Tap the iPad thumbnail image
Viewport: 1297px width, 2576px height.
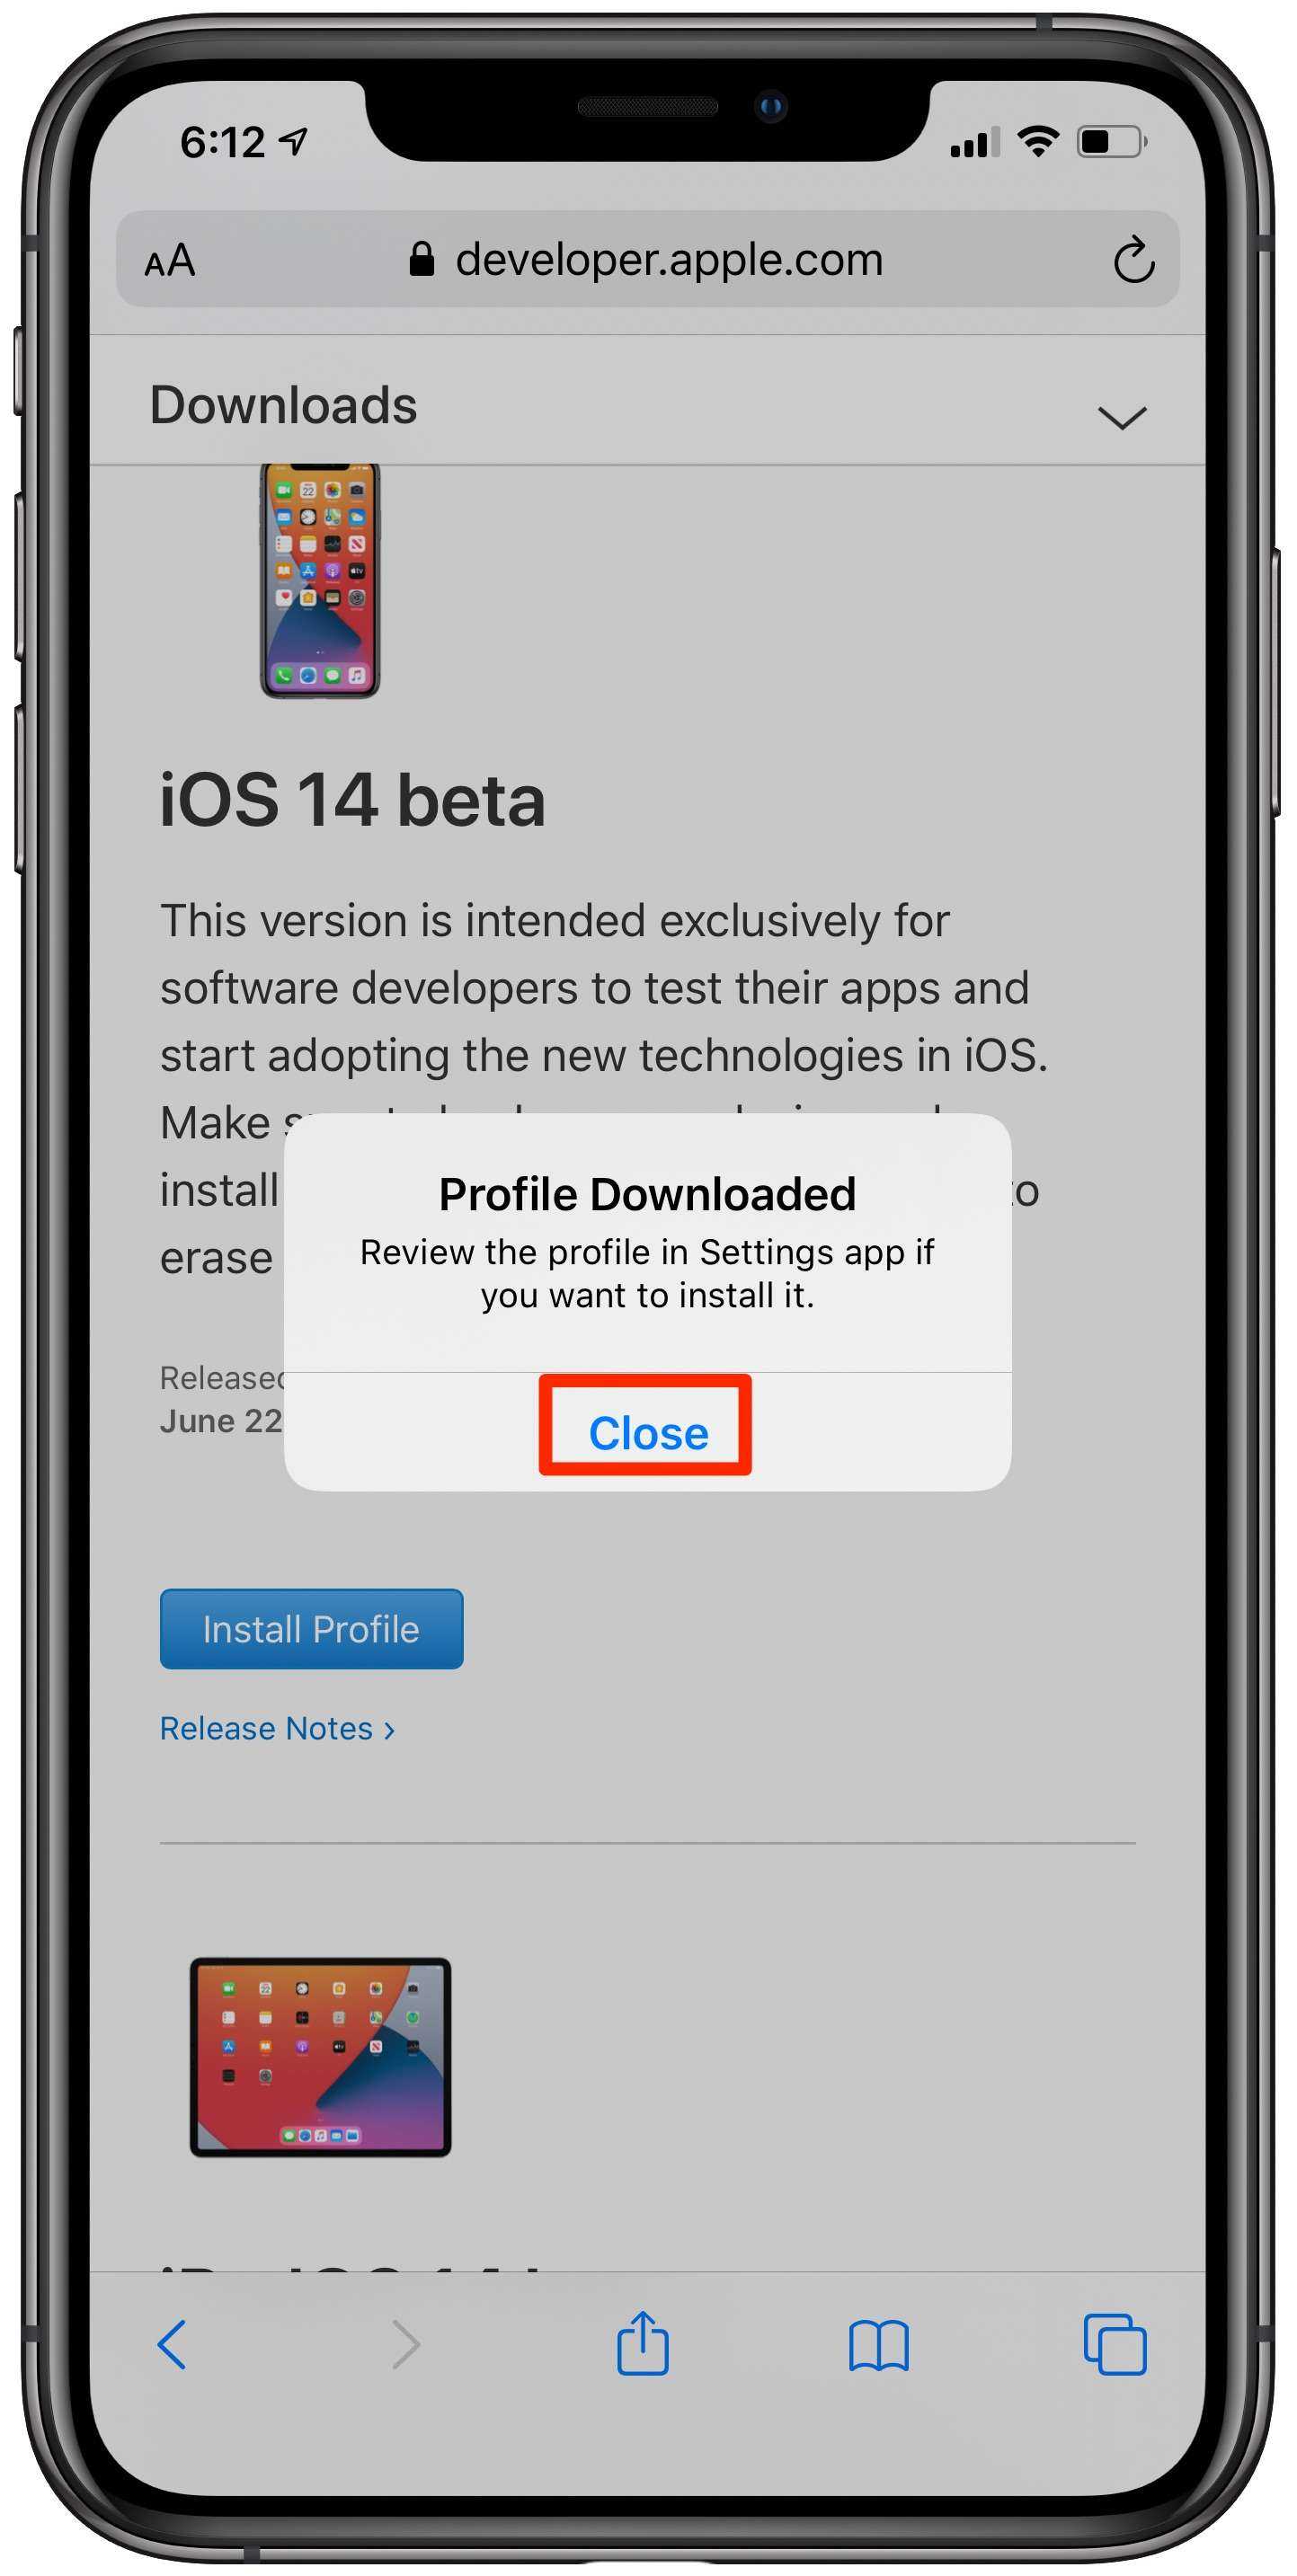pyautogui.click(x=320, y=2058)
